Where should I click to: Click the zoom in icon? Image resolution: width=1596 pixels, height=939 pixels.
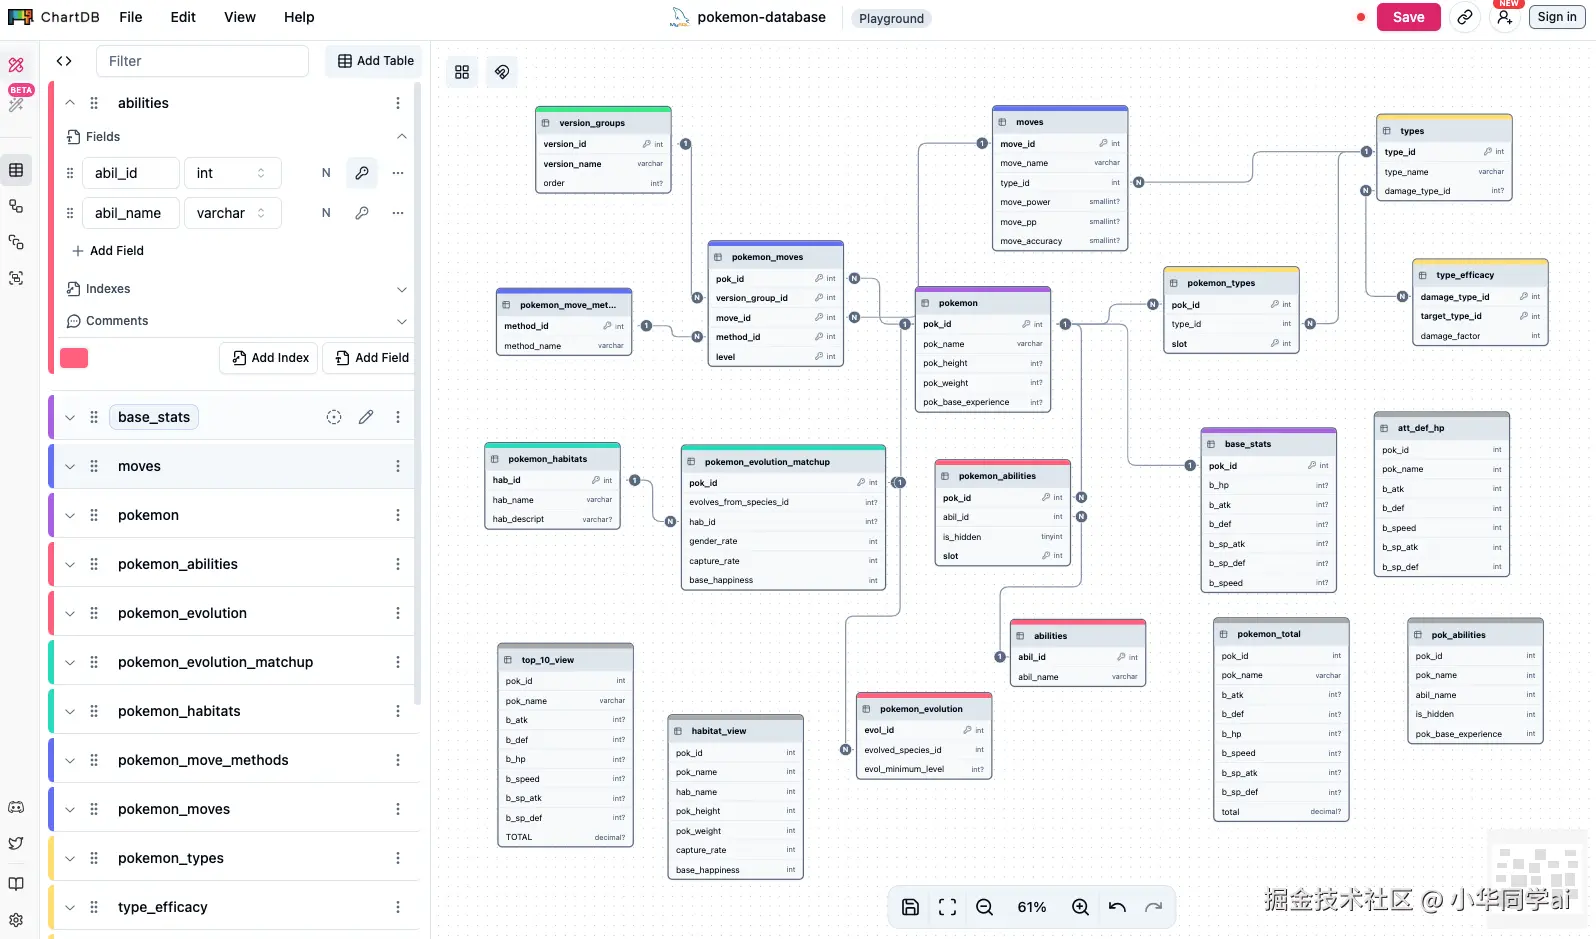(1080, 907)
